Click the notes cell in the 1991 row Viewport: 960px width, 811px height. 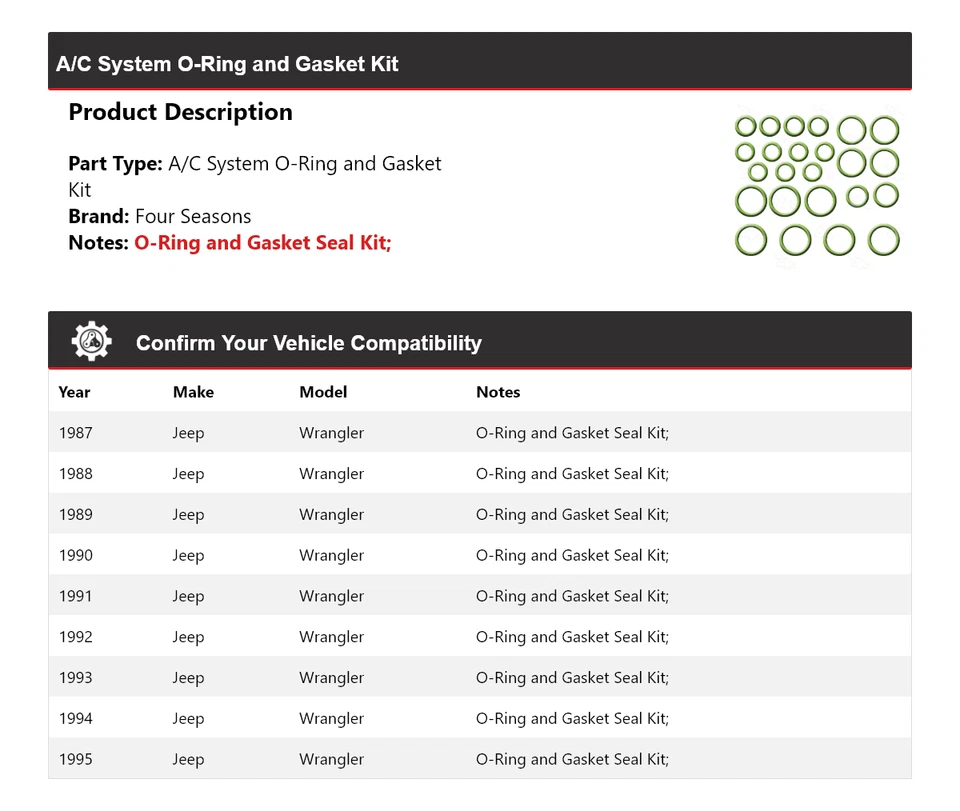click(x=572, y=597)
